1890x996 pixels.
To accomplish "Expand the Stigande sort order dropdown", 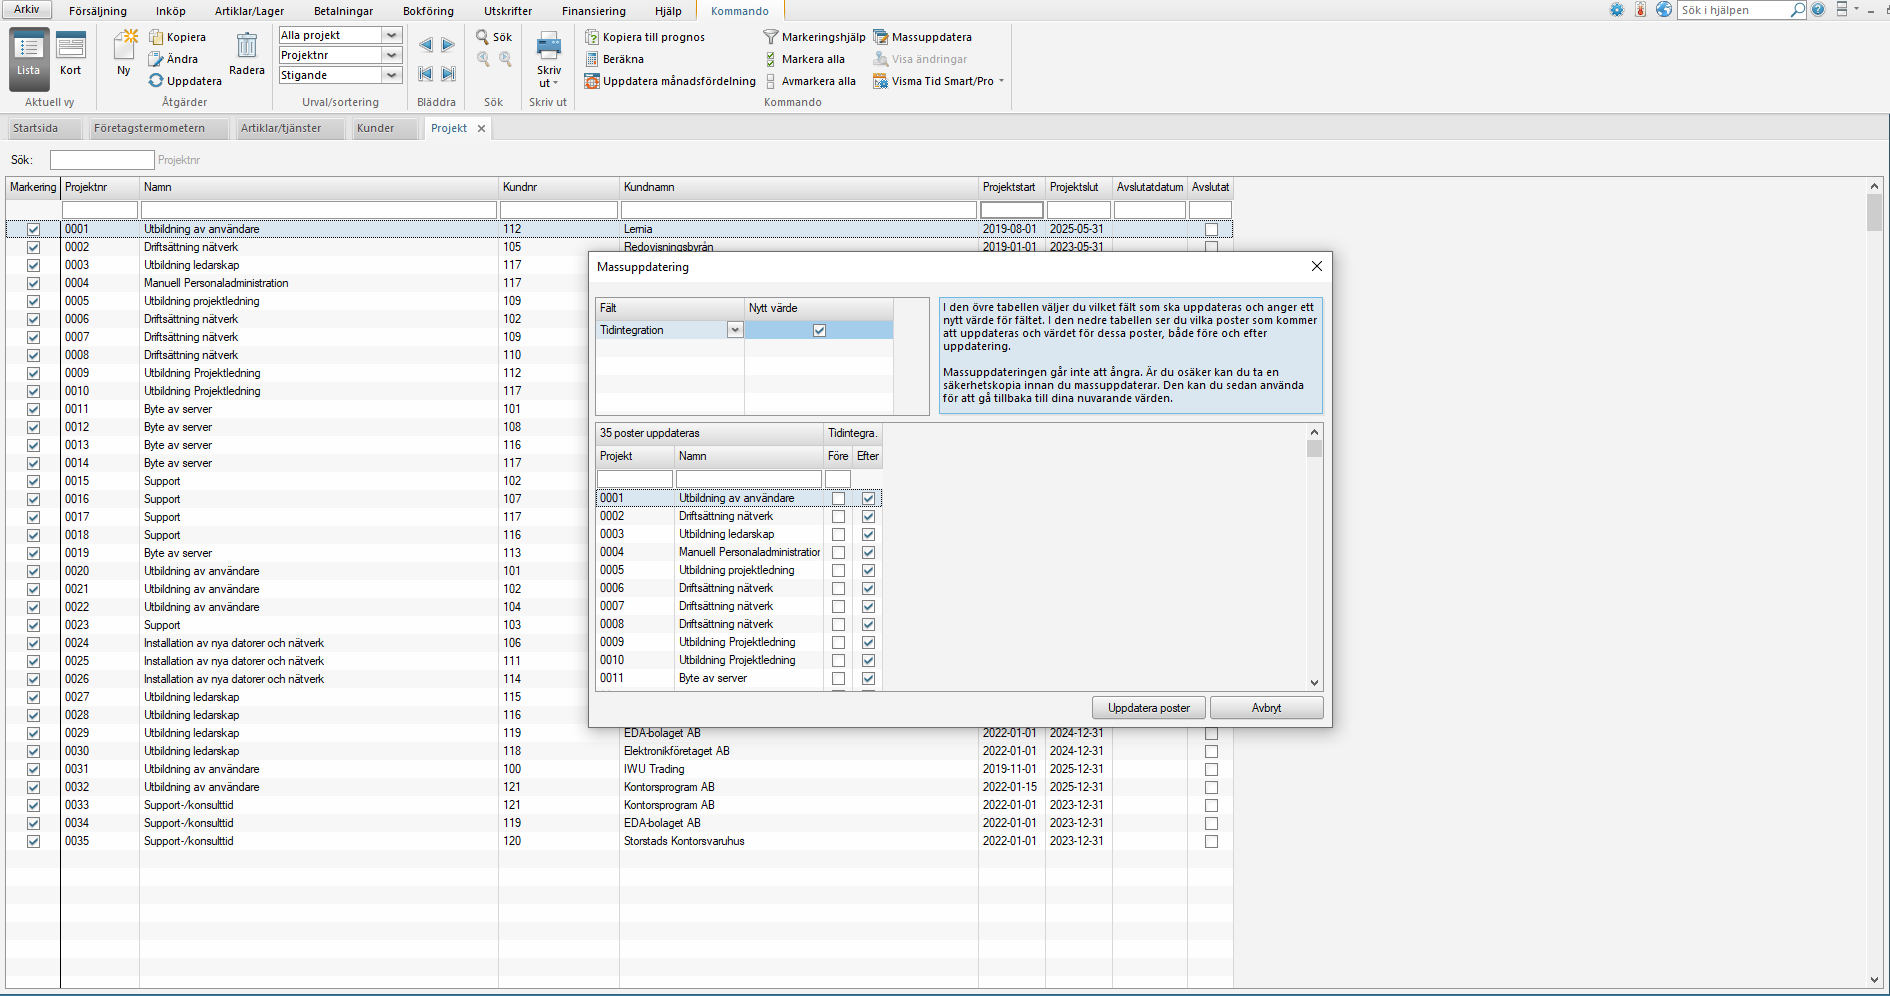I will tap(392, 75).
